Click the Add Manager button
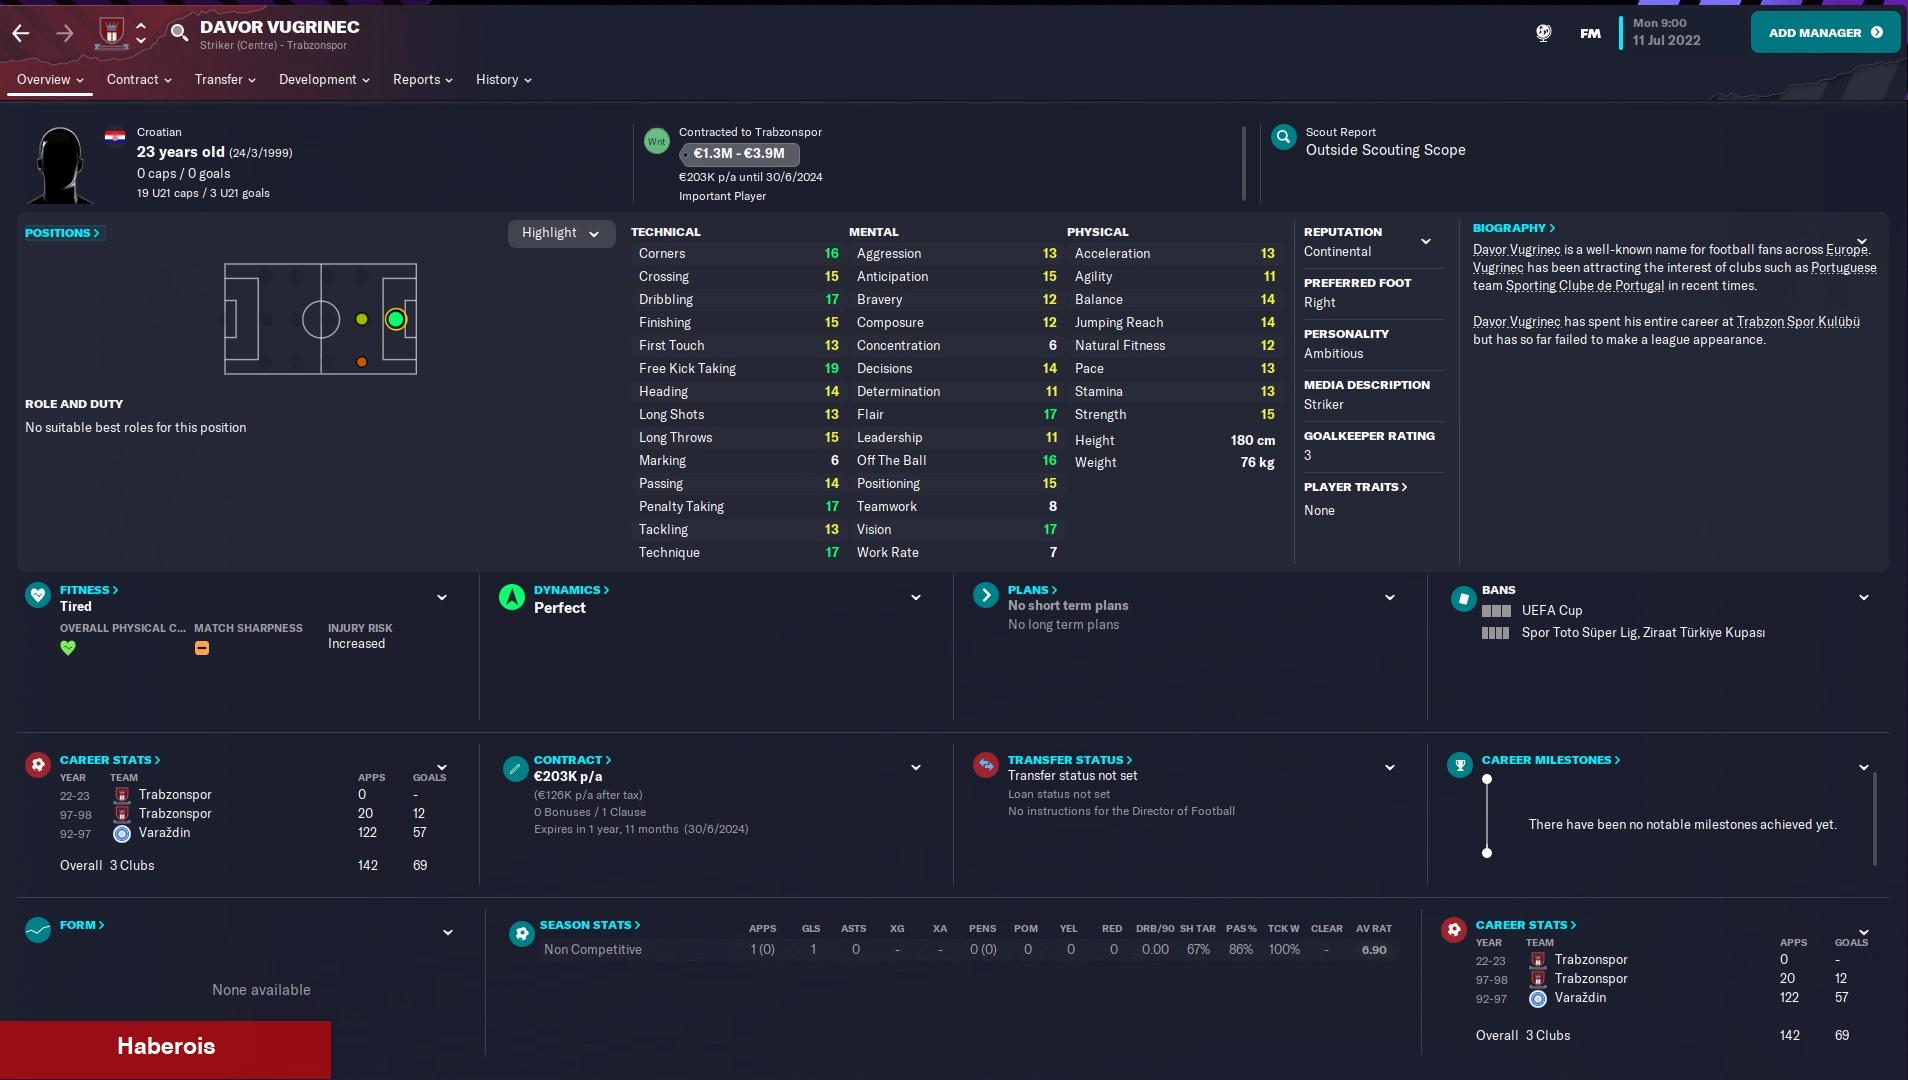The image size is (1908, 1080). click(1824, 33)
